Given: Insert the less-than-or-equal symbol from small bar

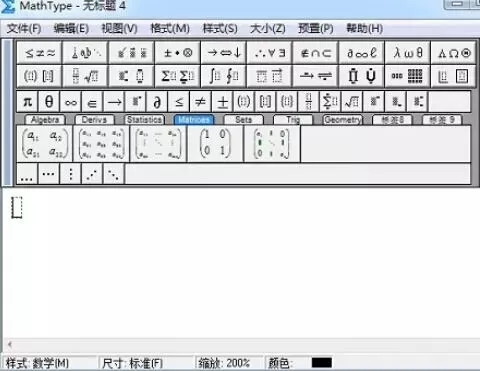Looking at the screenshot, I should (179, 101).
